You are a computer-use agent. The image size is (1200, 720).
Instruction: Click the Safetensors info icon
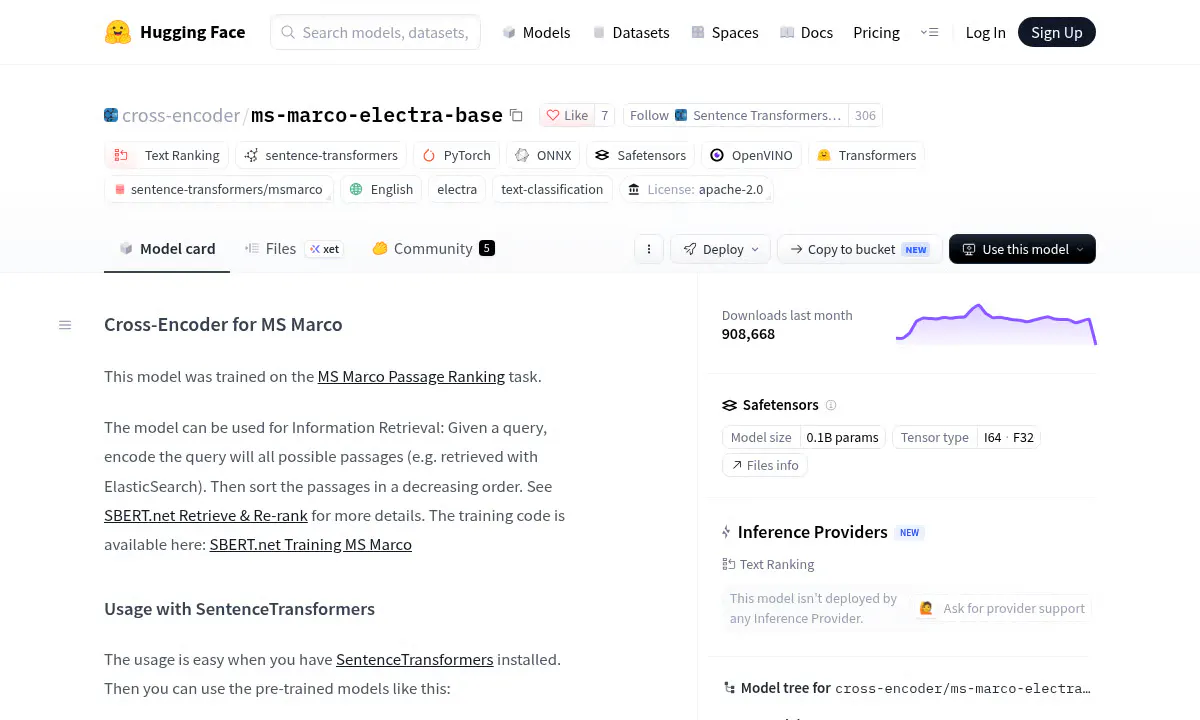(831, 405)
